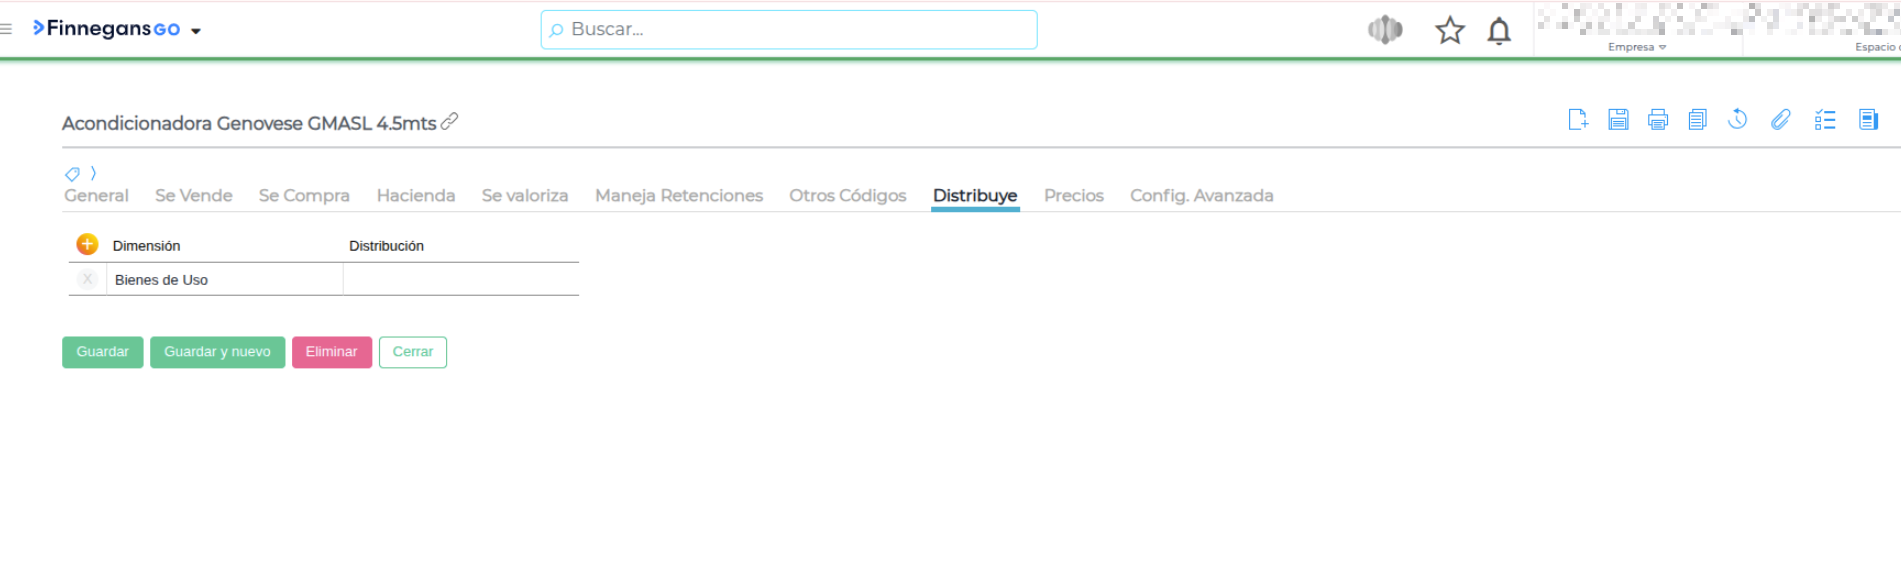Switch to the Precios tab

[1073, 196]
